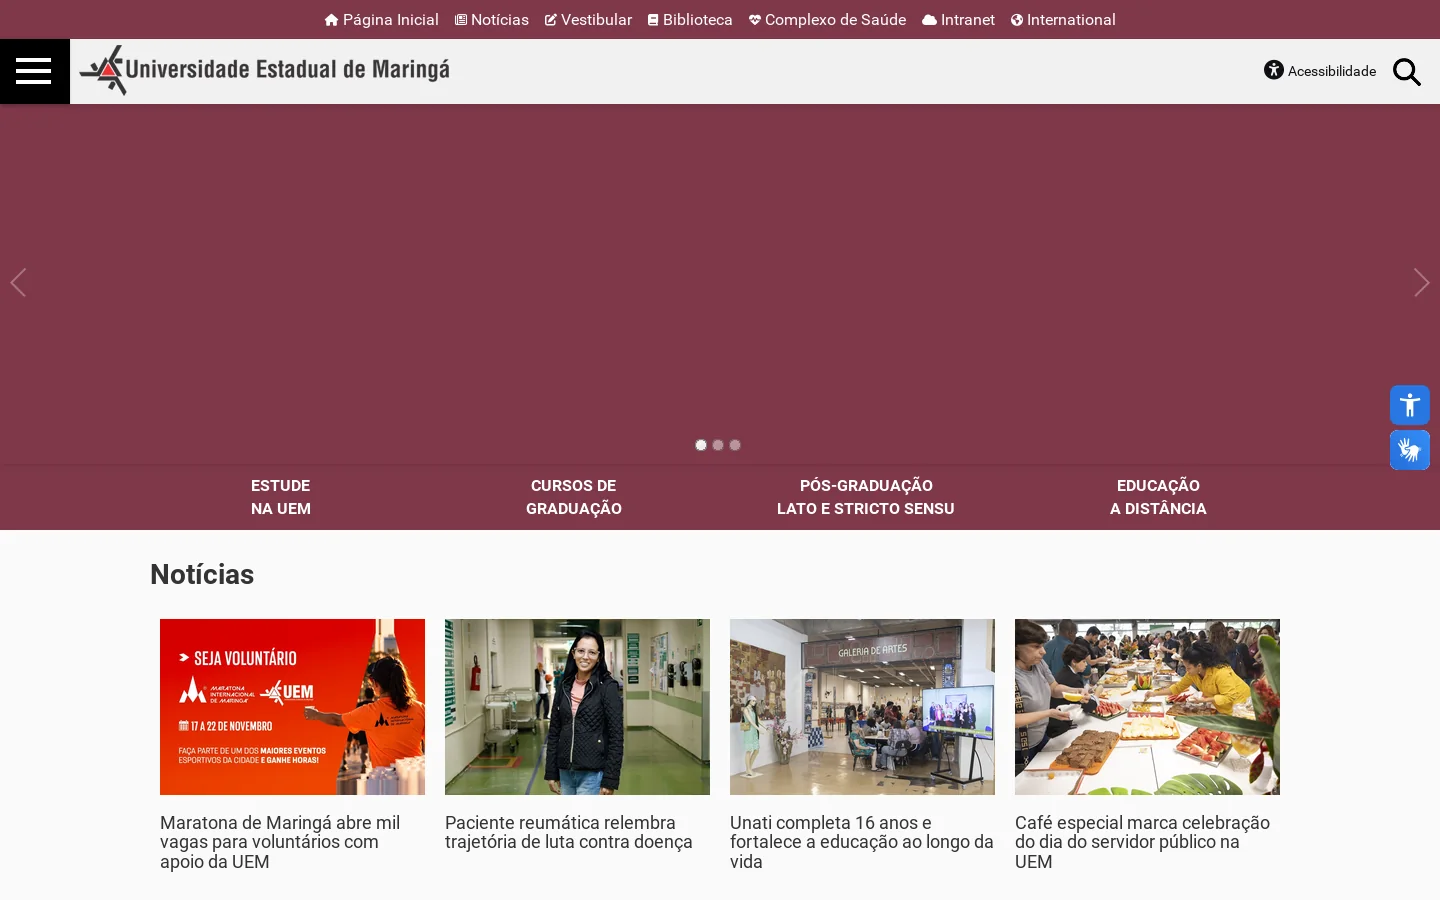Read 'Unati completa 16 anos' article
Image resolution: width=1440 pixels, height=900 pixels.
click(x=862, y=842)
